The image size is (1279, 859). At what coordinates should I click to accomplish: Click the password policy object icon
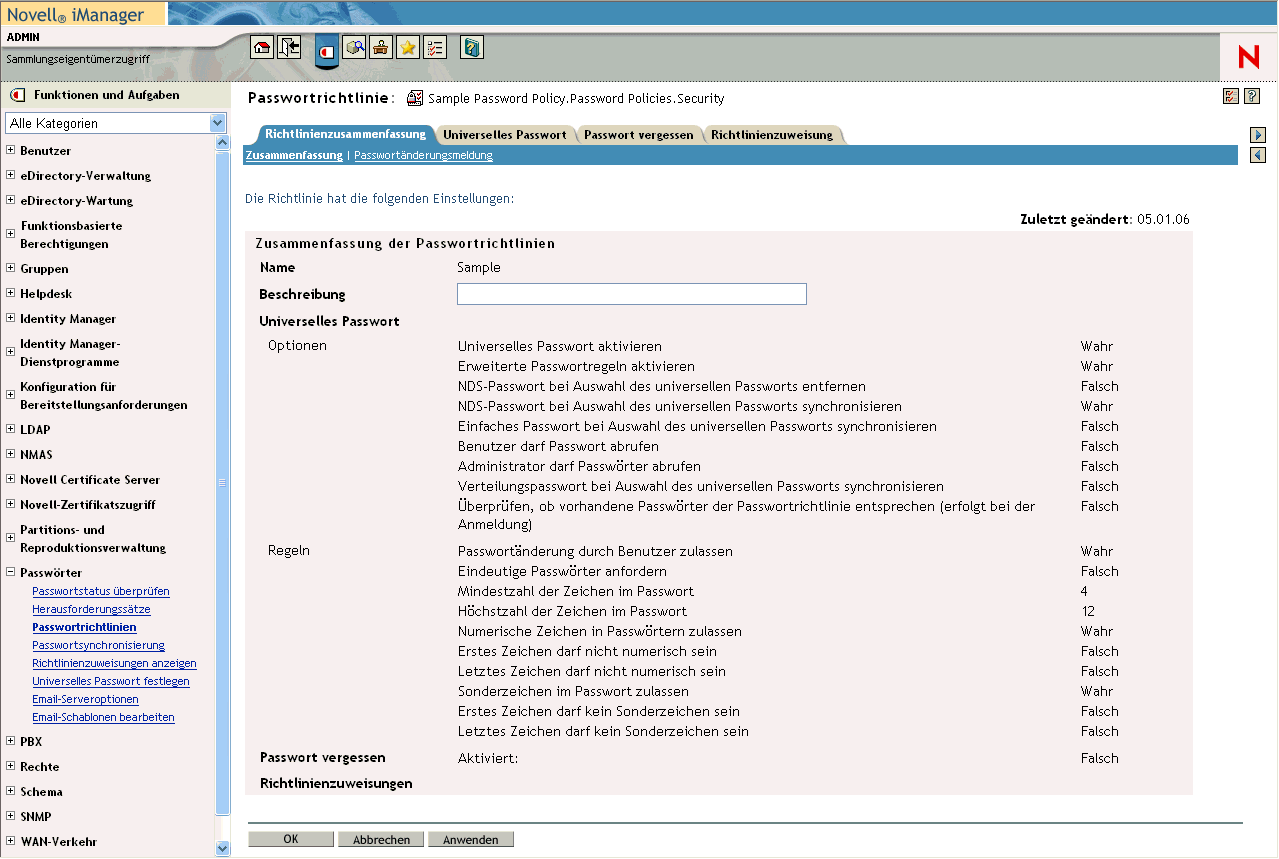415,98
